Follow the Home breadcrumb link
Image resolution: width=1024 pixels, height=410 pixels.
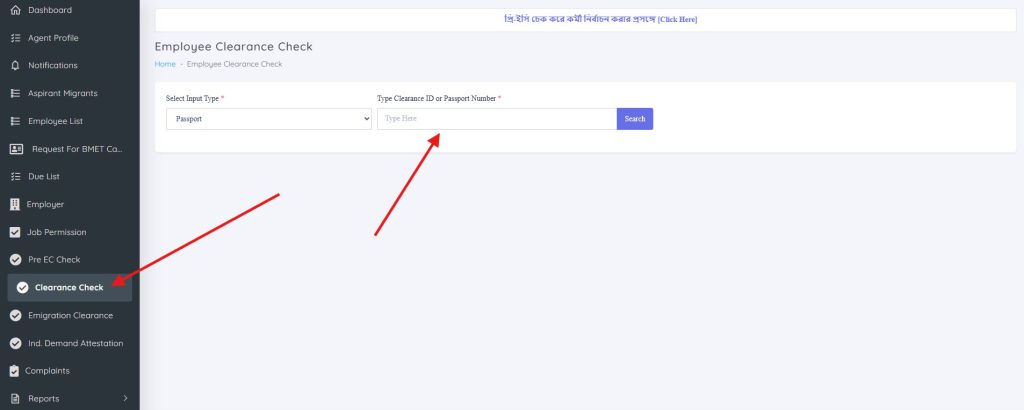pyautogui.click(x=165, y=64)
